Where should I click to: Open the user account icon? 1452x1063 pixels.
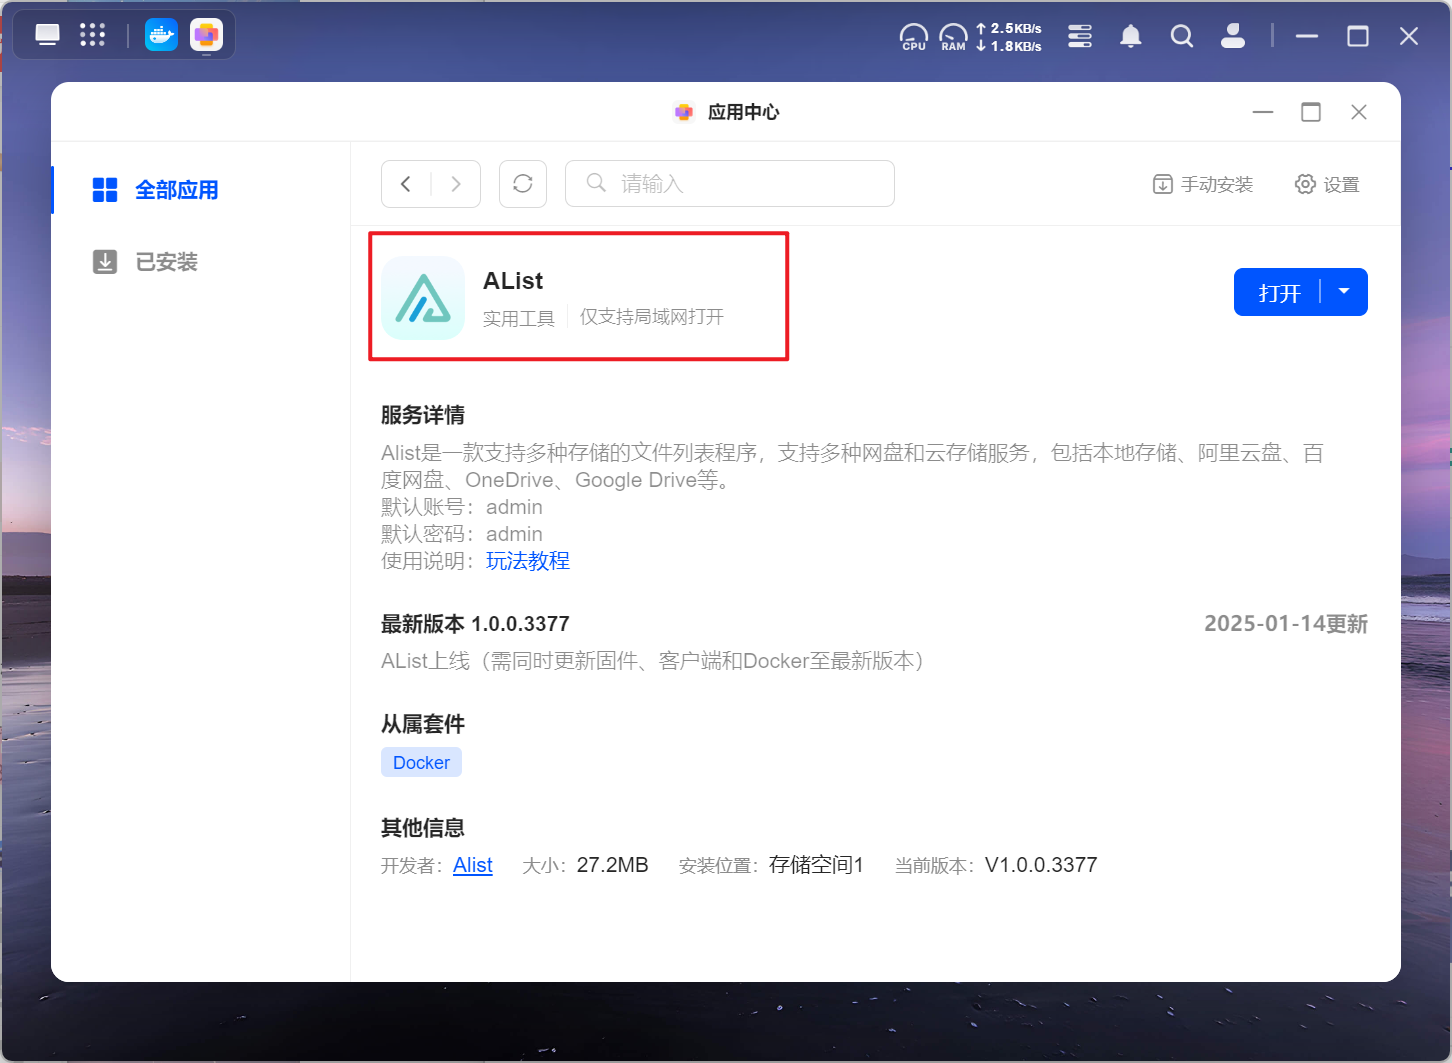point(1233,36)
